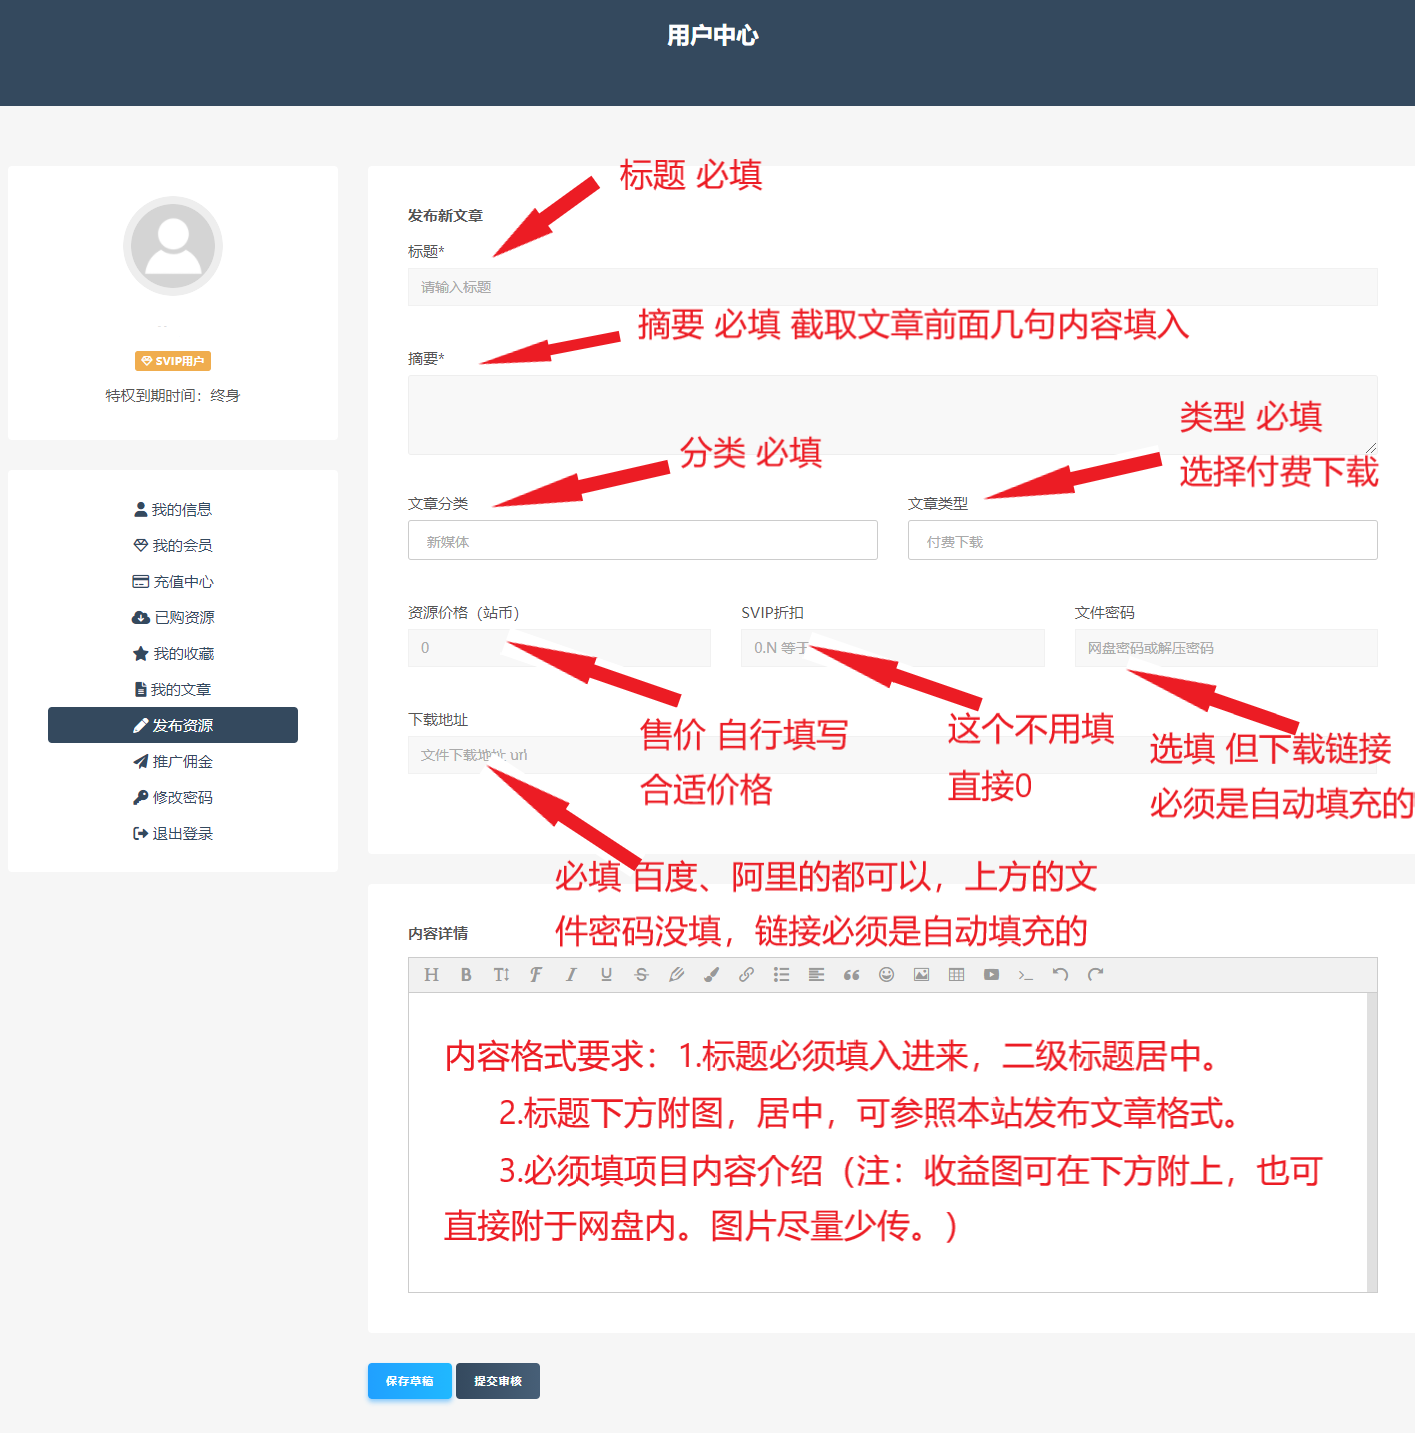Open 我的信息 in the sidebar menu
The width and height of the screenshot is (1415, 1433).
point(173,510)
